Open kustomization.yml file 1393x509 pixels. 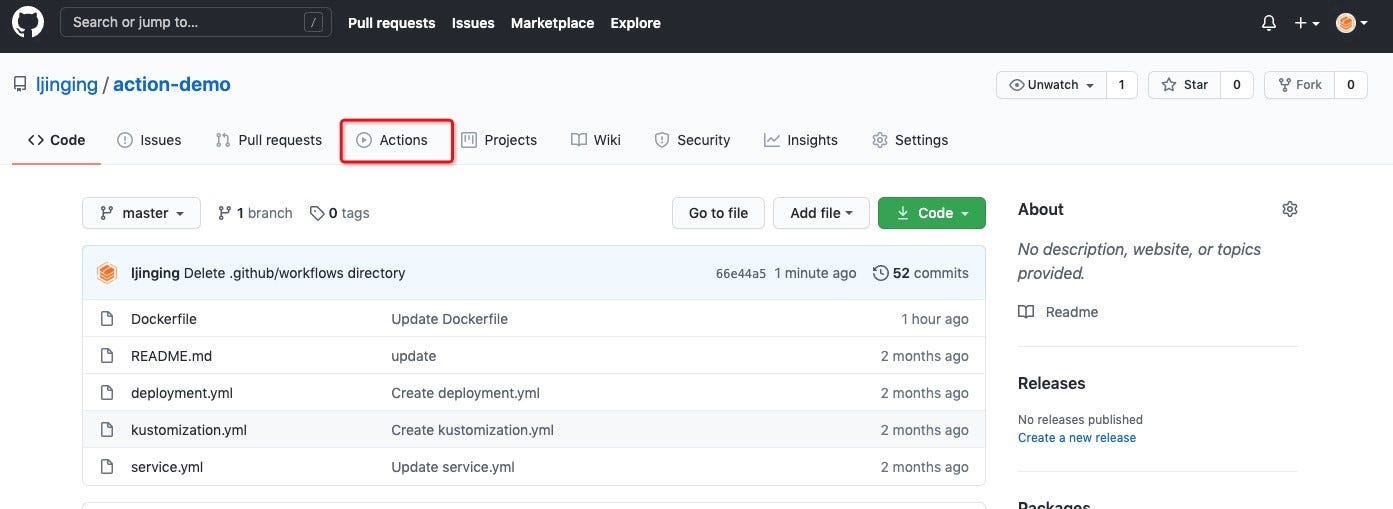189,430
